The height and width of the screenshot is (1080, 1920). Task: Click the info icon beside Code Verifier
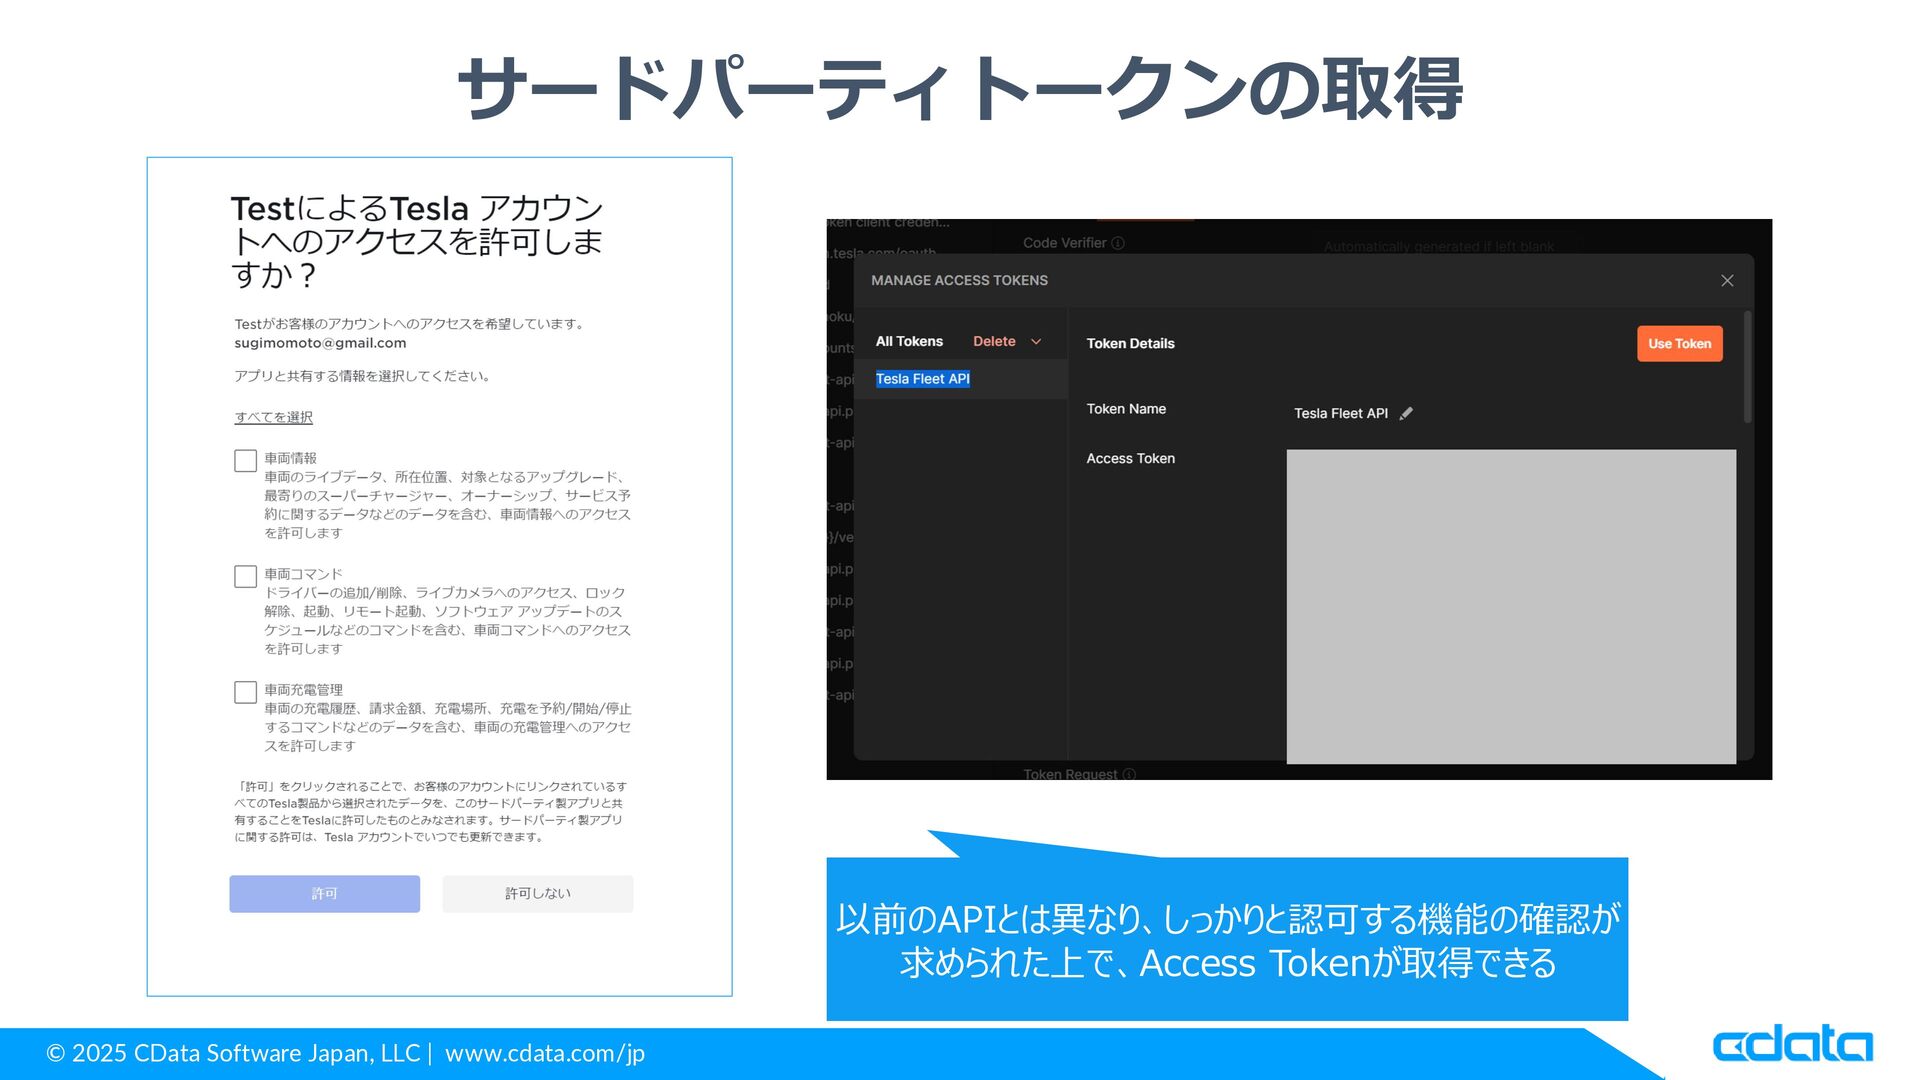pos(1118,243)
